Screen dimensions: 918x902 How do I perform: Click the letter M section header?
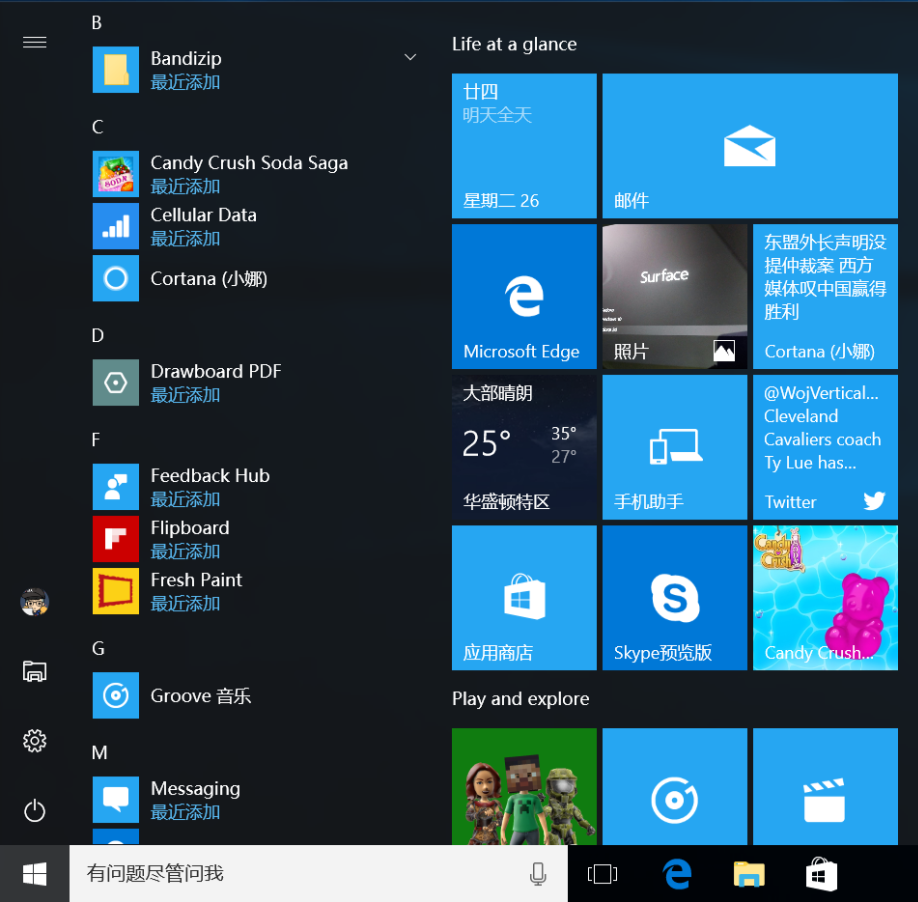(x=100, y=752)
